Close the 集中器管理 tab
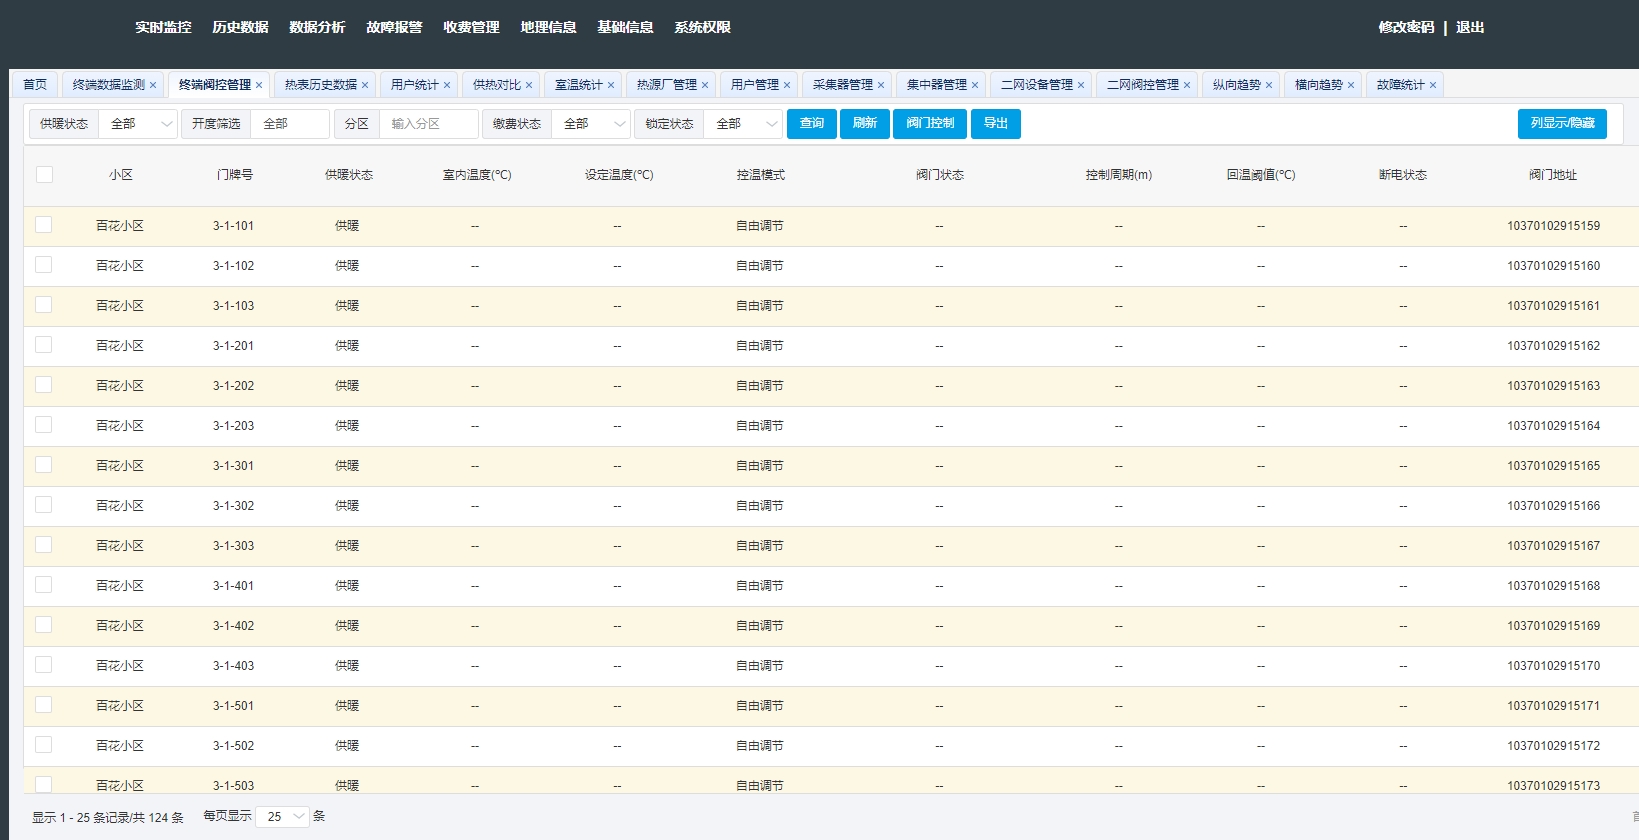1639x840 pixels. (975, 85)
